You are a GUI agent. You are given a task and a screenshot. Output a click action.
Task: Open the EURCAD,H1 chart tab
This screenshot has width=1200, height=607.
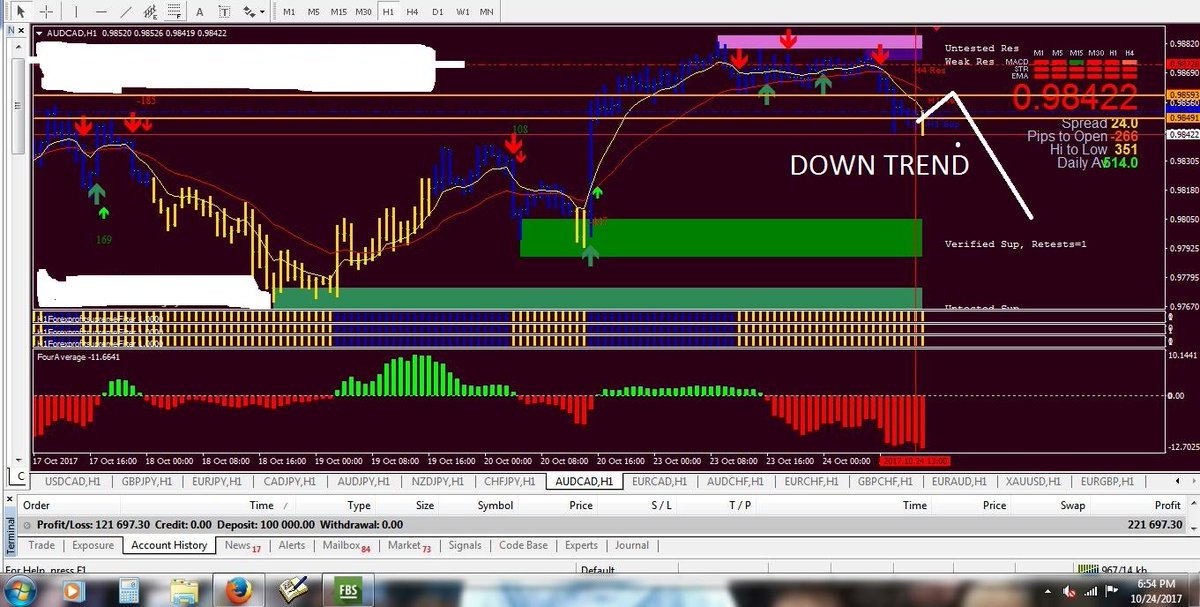(x=659, y=481)
